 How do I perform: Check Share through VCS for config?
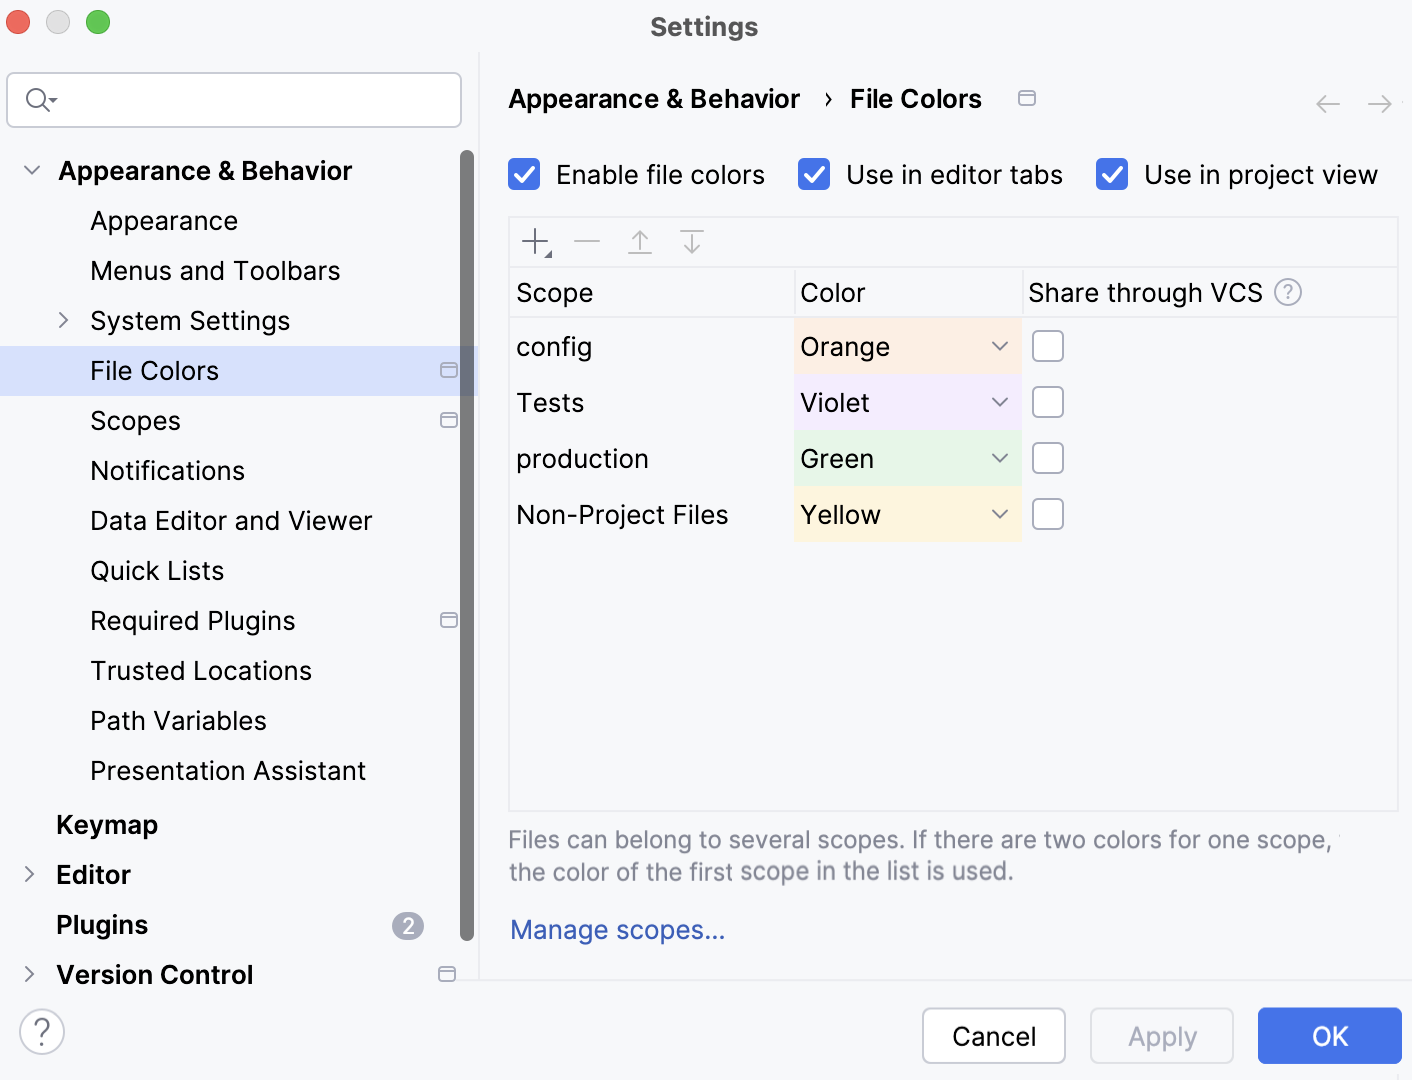(1048, 346)
